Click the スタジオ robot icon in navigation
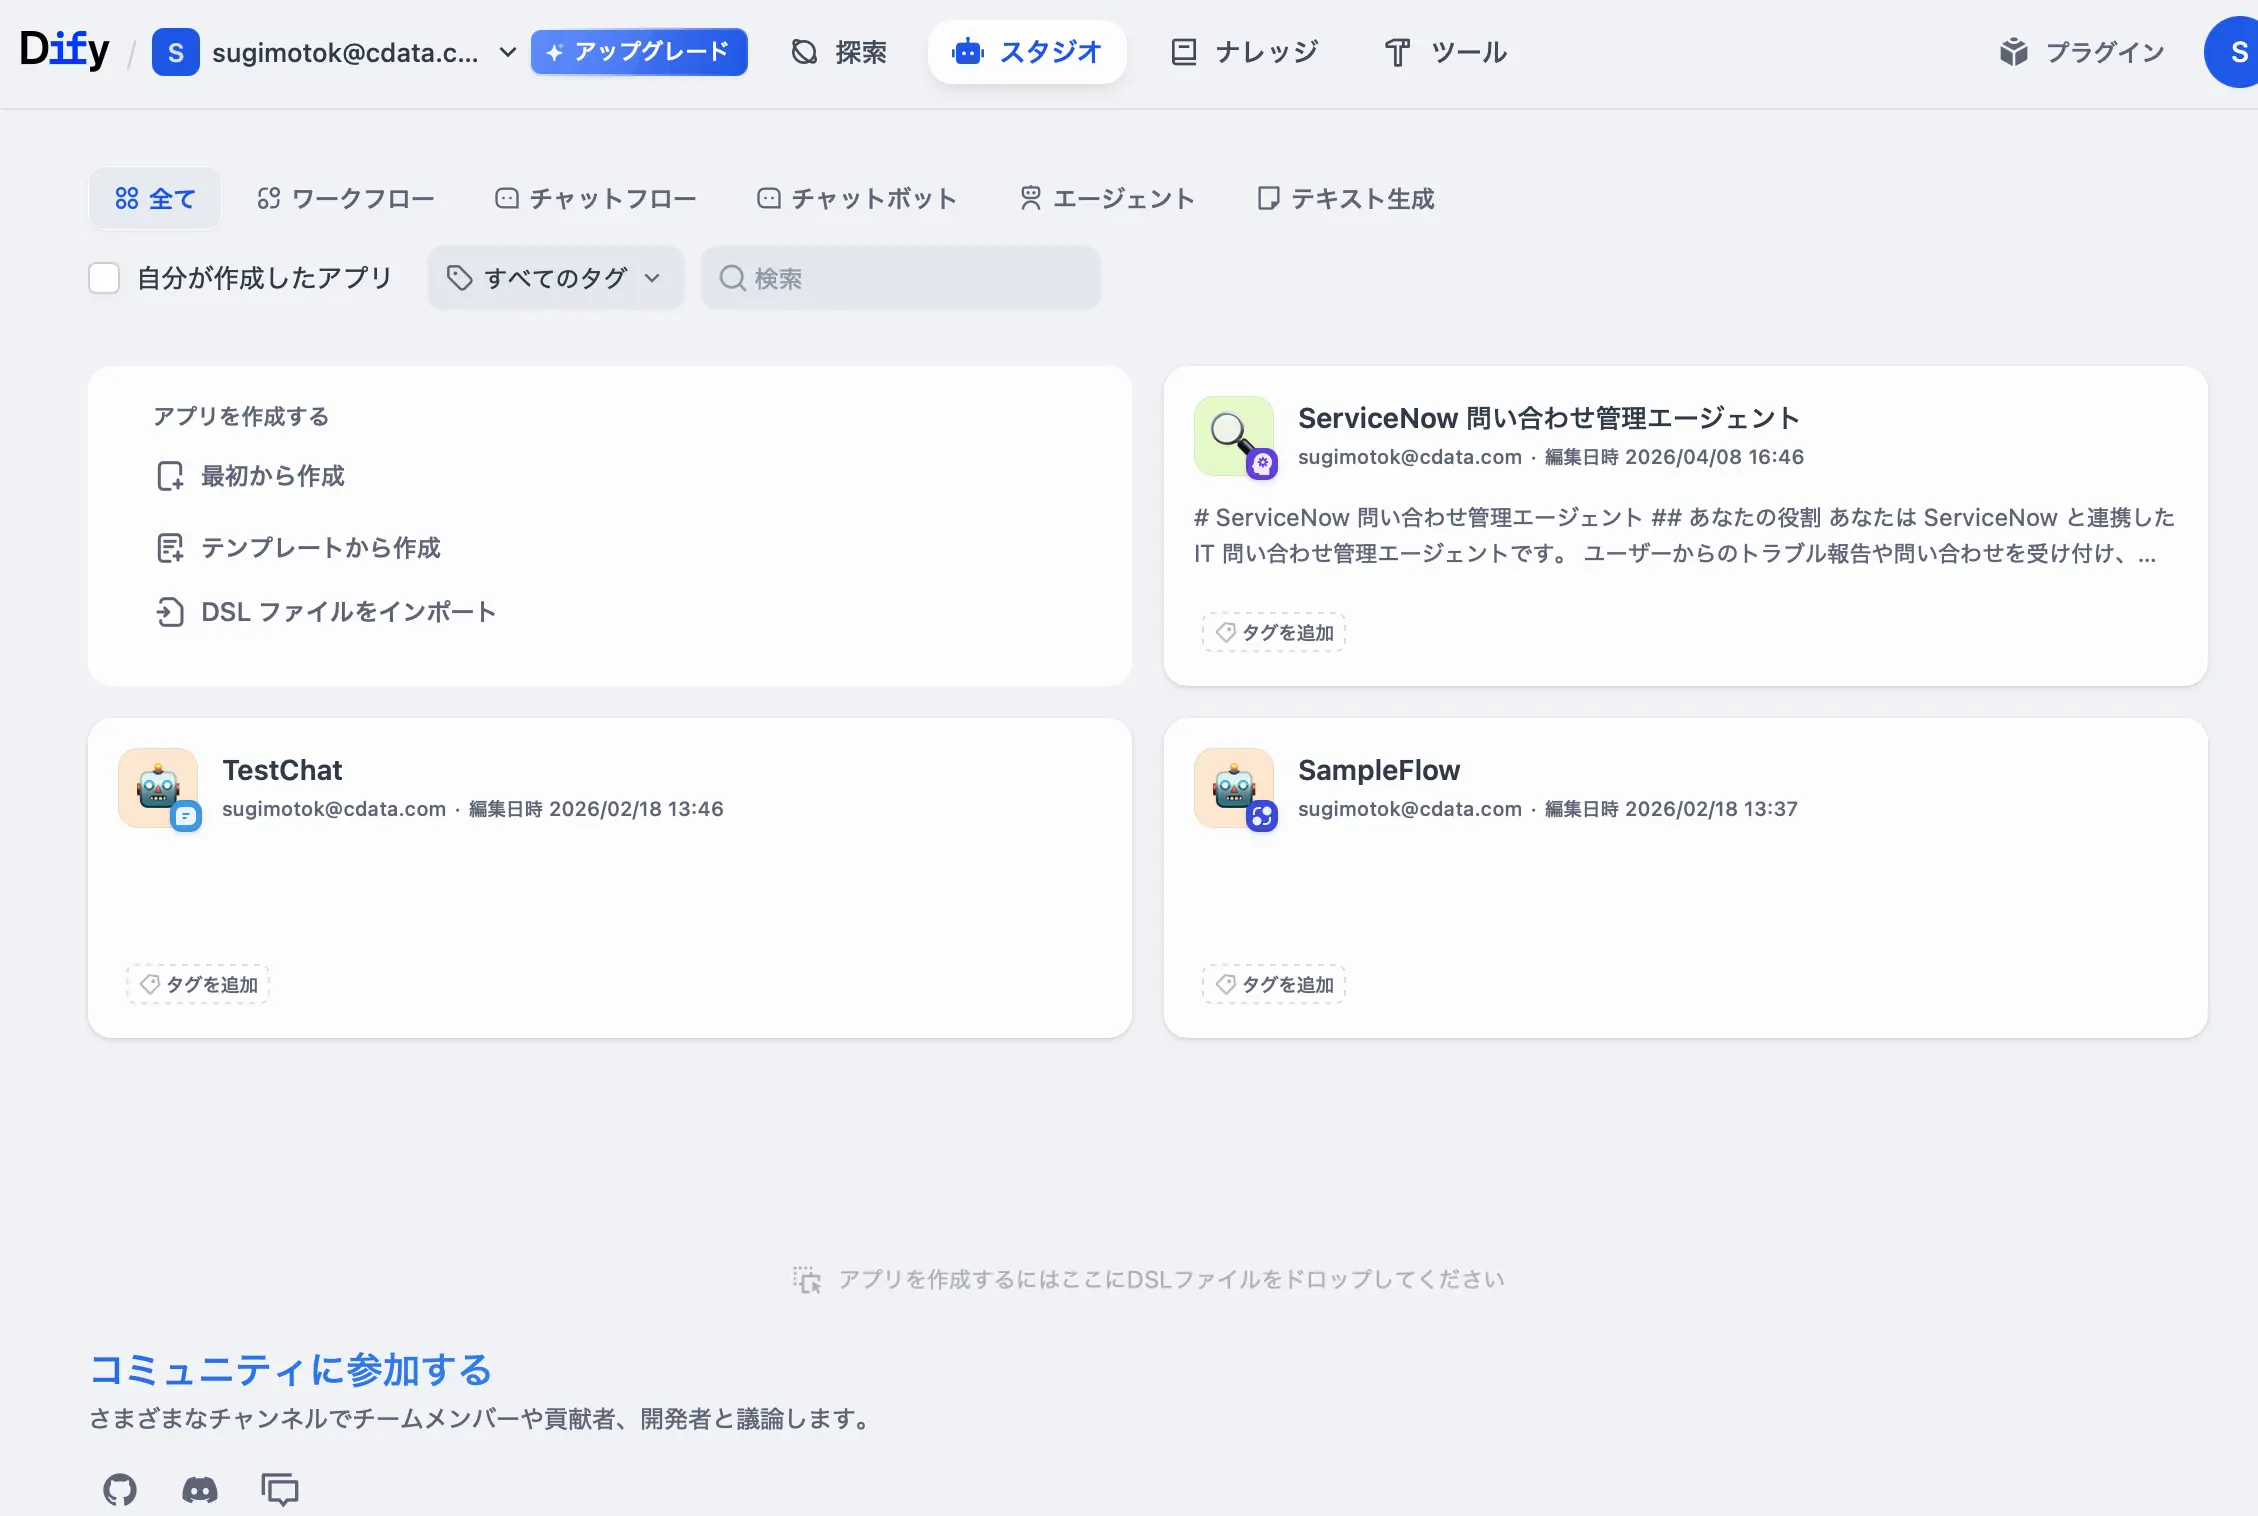The width and height of the screenshot is (2258, 1516). [x=966, y=51]
